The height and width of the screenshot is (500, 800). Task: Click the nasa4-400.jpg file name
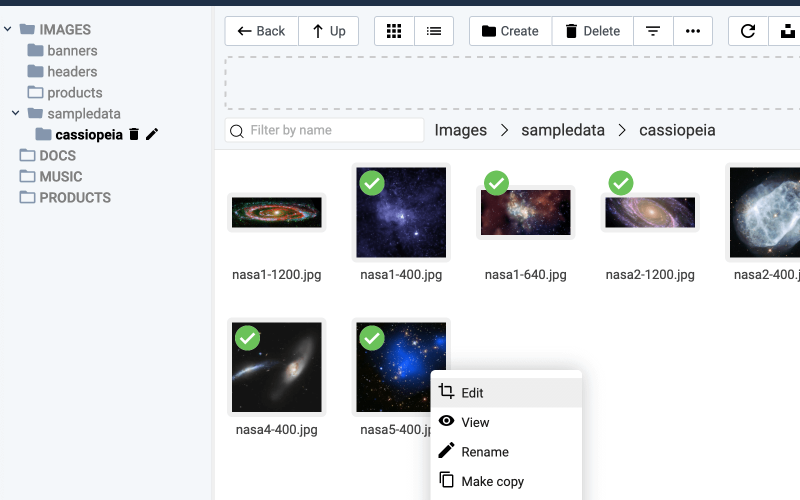[x=277, y=430]
